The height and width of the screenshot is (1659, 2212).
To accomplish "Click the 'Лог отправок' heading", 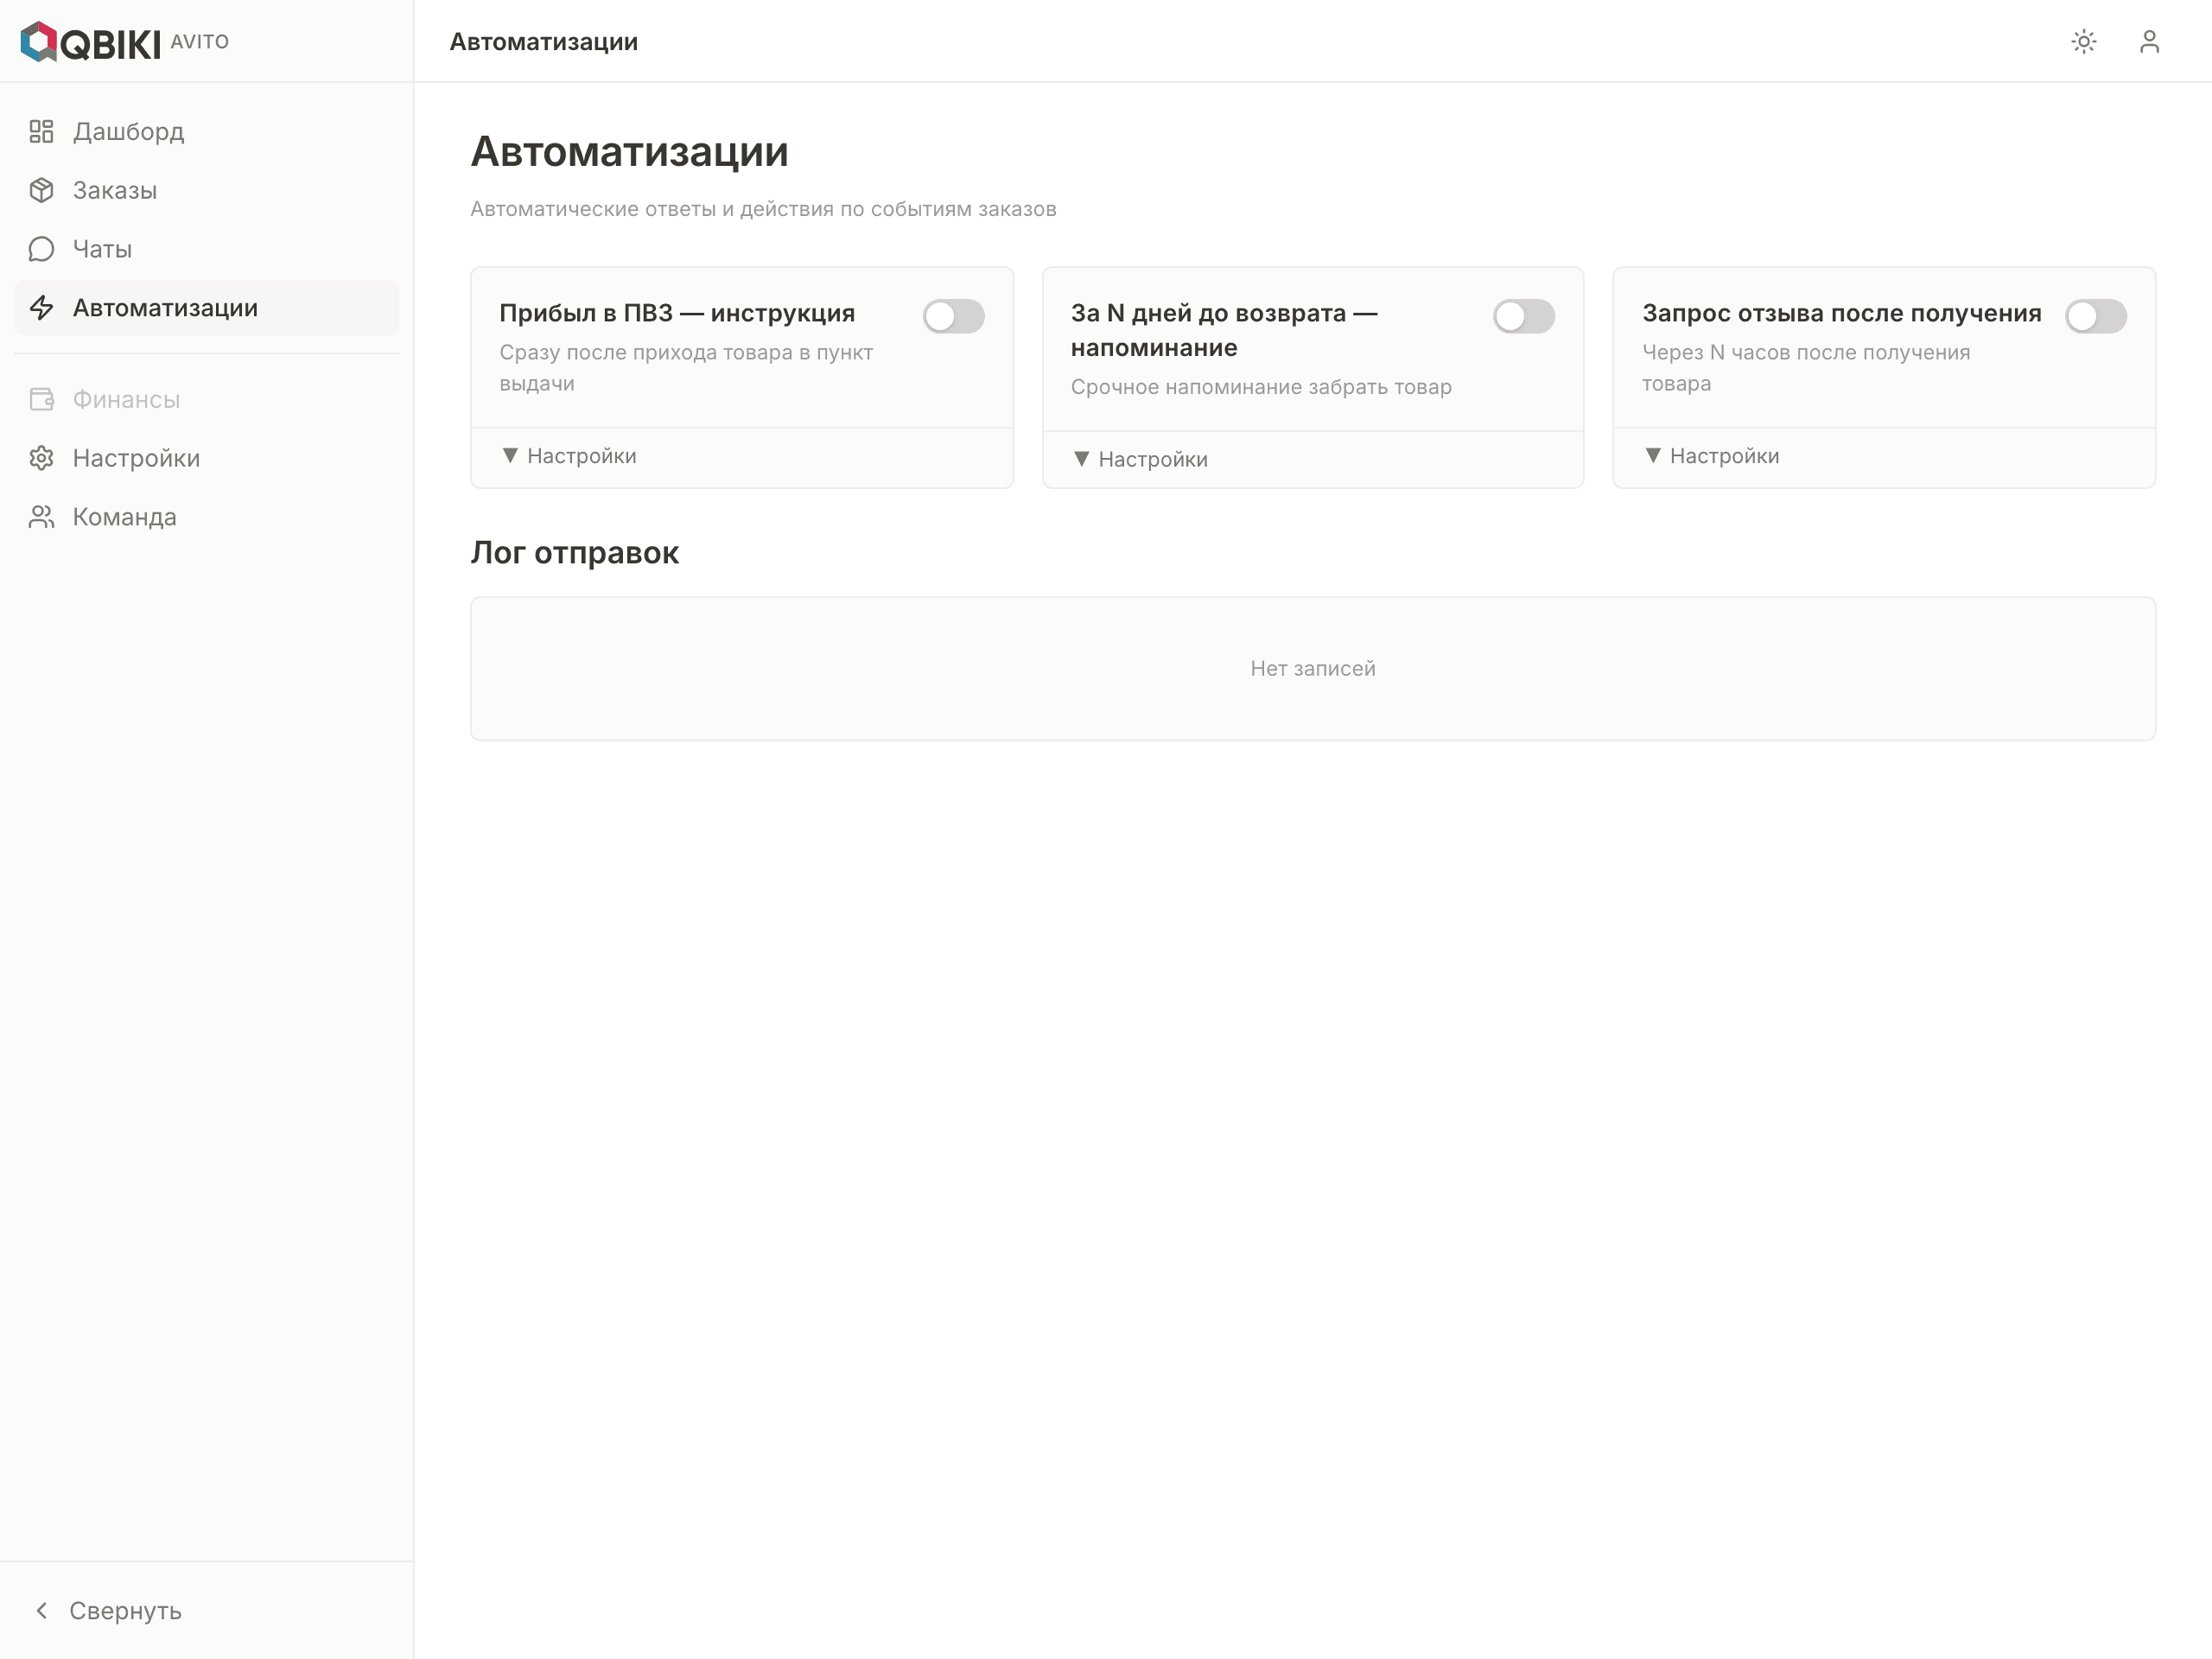I will click(575, 552).
